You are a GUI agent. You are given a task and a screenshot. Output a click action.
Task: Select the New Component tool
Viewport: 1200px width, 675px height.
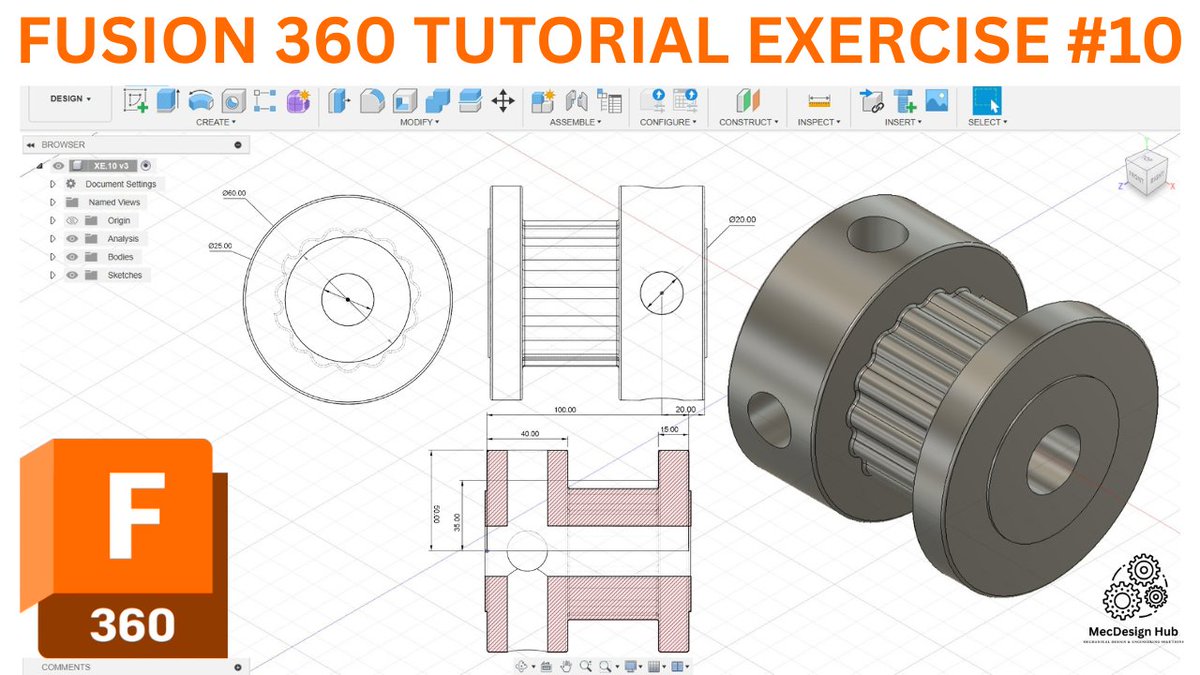point(543,100)
